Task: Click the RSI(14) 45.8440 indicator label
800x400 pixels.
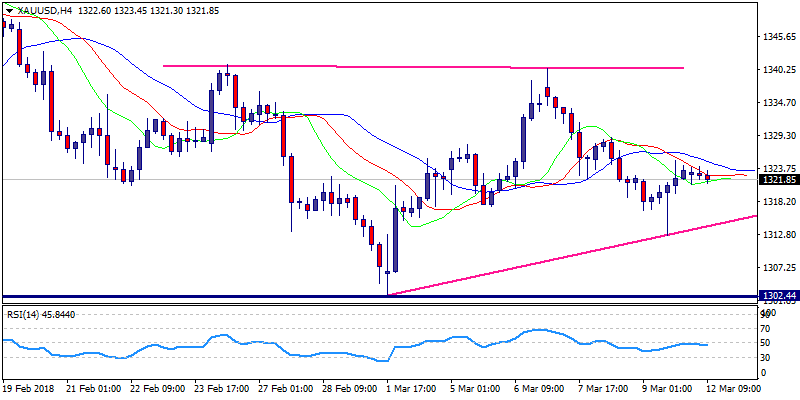Action: point(40,315)
